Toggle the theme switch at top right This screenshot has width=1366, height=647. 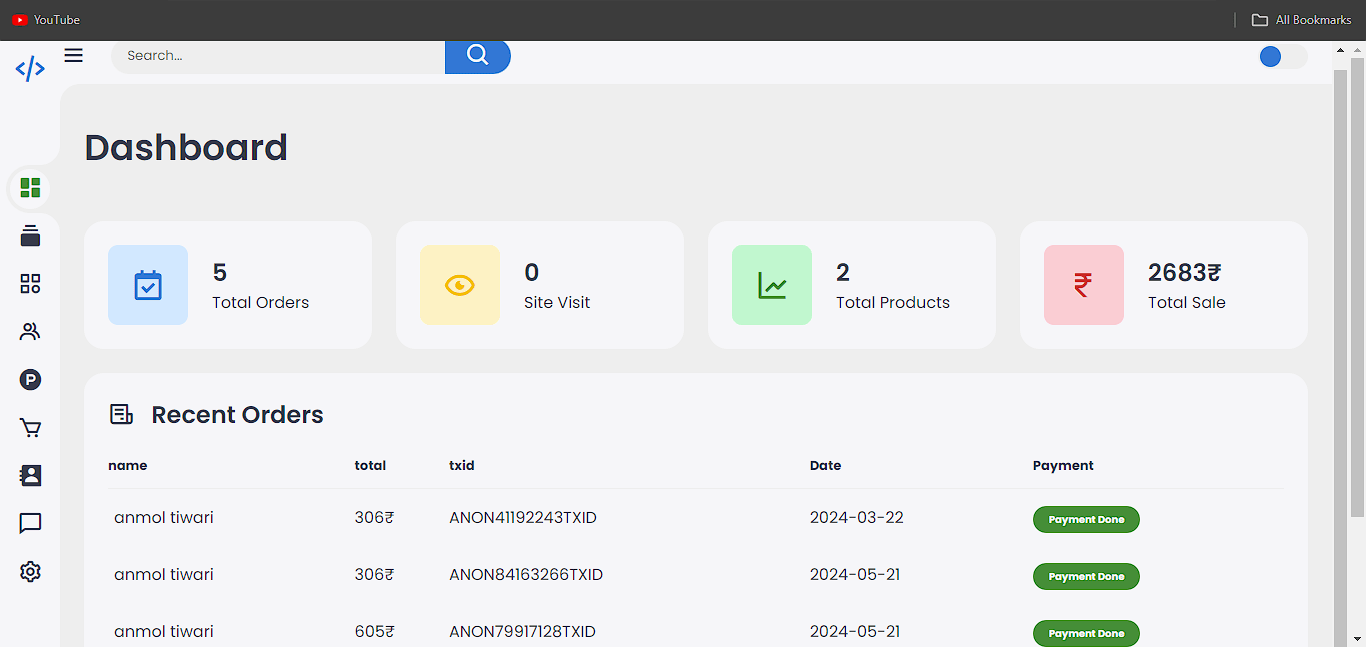pos(1283,57)
